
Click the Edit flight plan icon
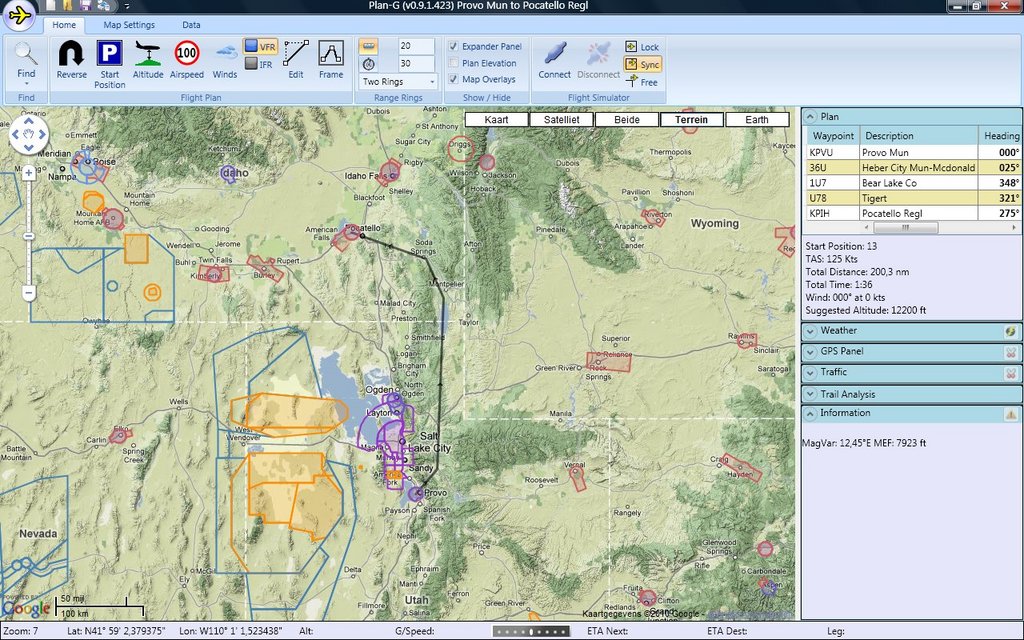(296, 55)
